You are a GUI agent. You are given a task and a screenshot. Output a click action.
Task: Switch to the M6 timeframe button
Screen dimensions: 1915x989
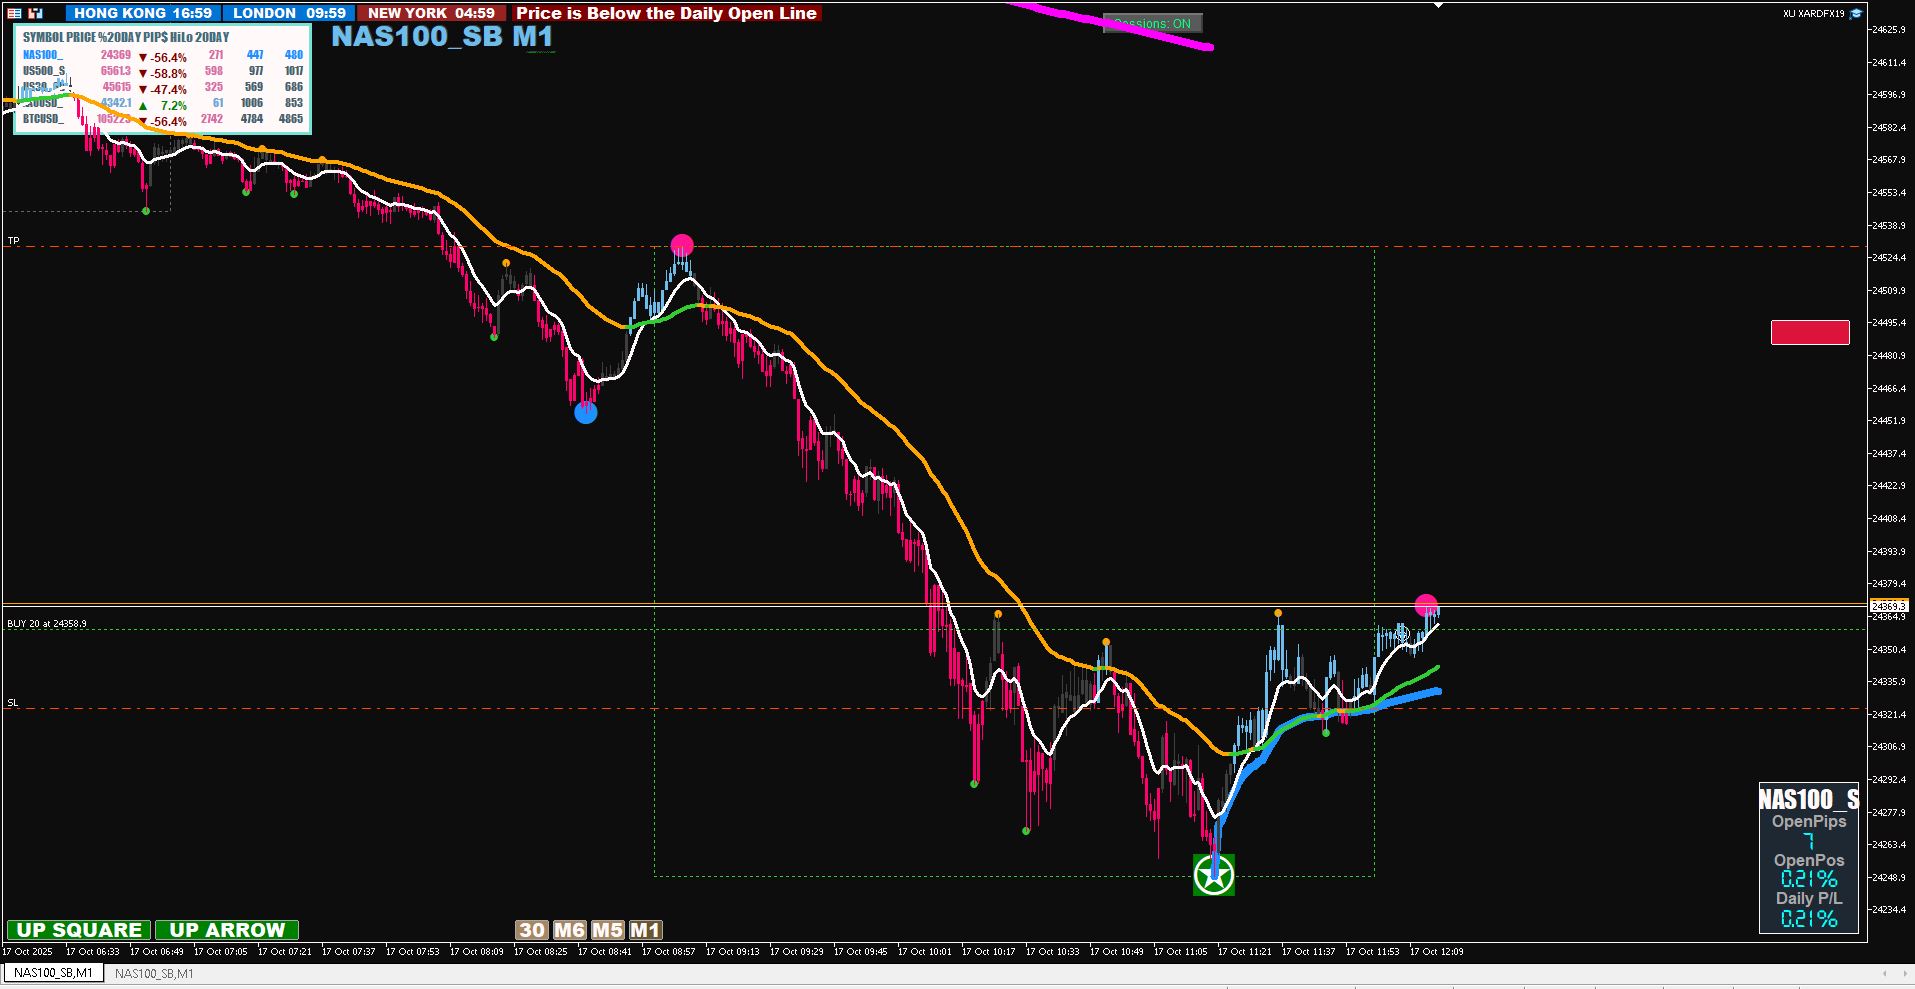click(x=569, y=930)
